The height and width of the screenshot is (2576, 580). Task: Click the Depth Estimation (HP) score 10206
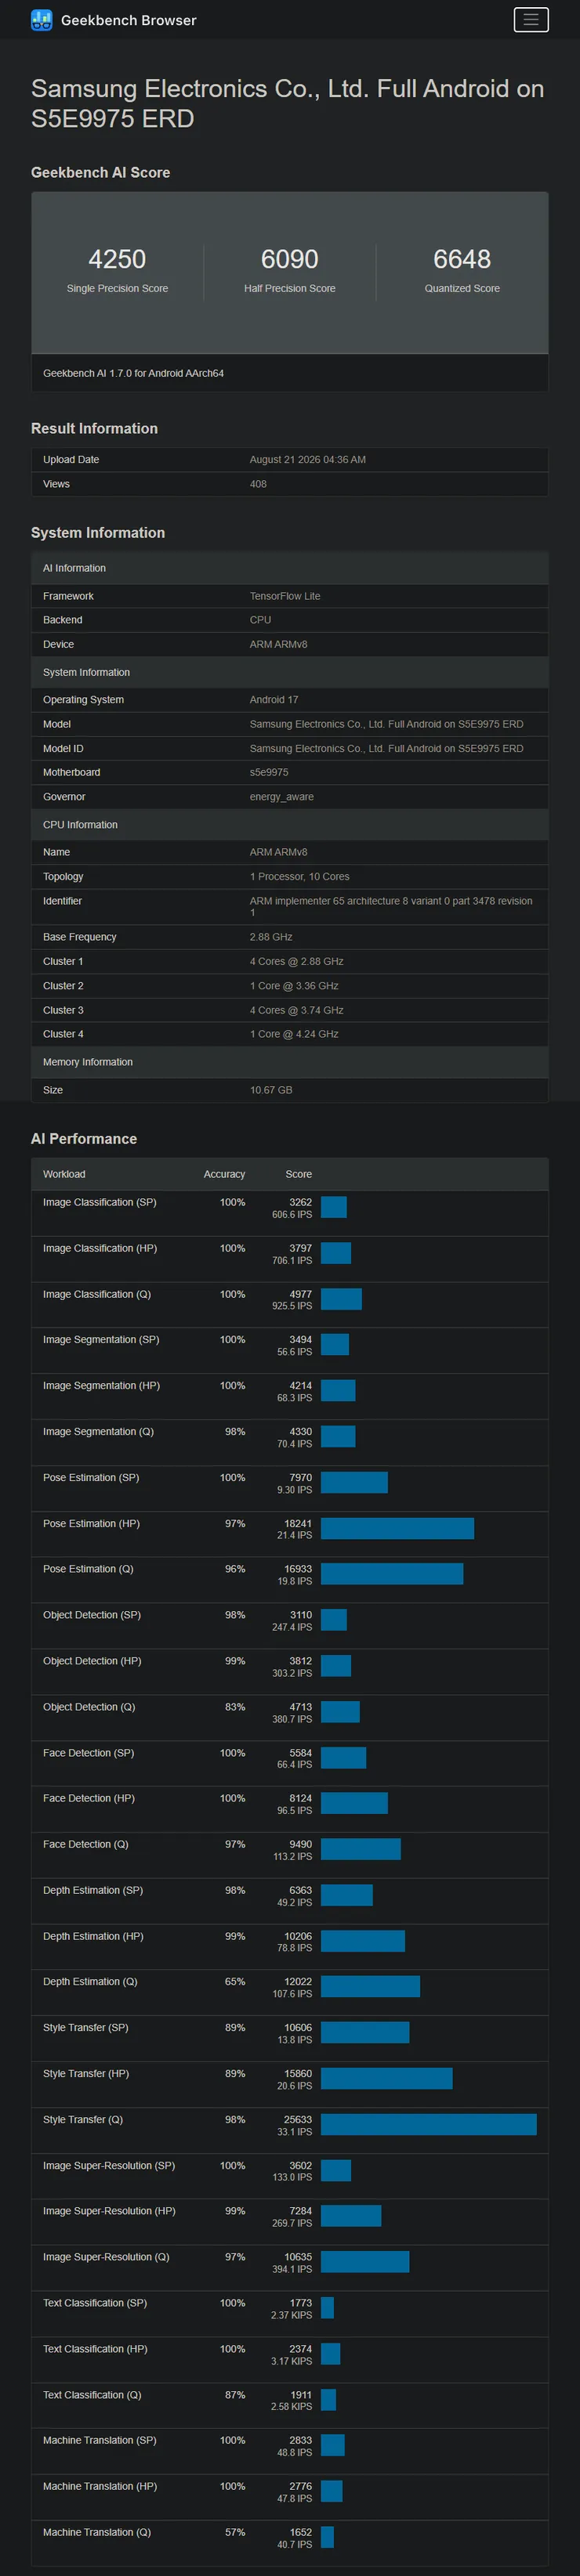coord(298,1936)
